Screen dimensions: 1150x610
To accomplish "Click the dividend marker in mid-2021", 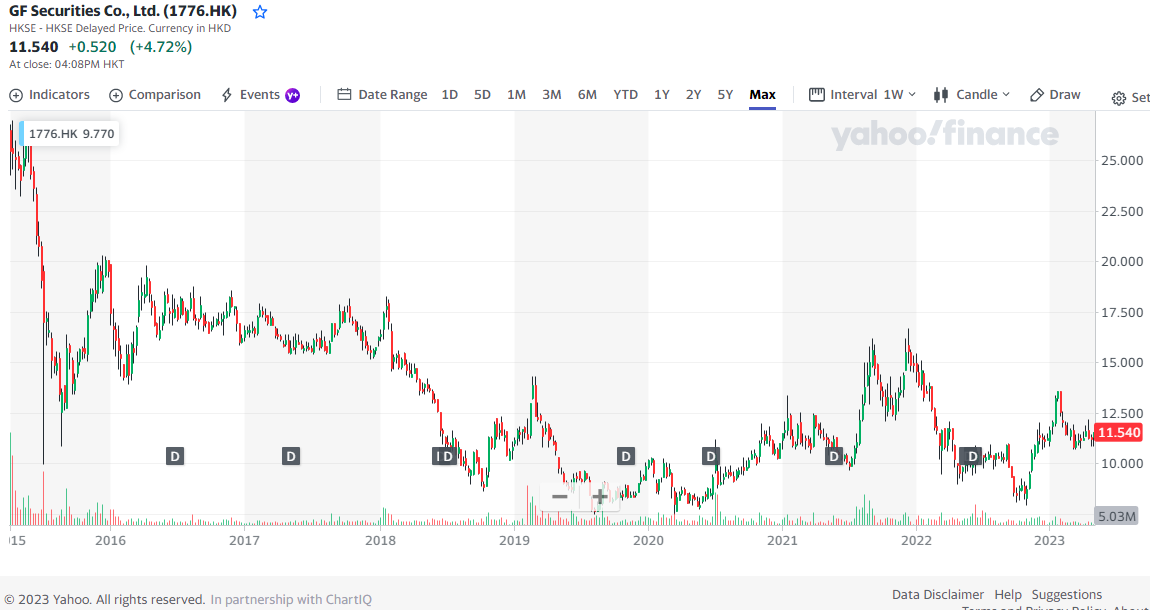I will tap(833, 457).
